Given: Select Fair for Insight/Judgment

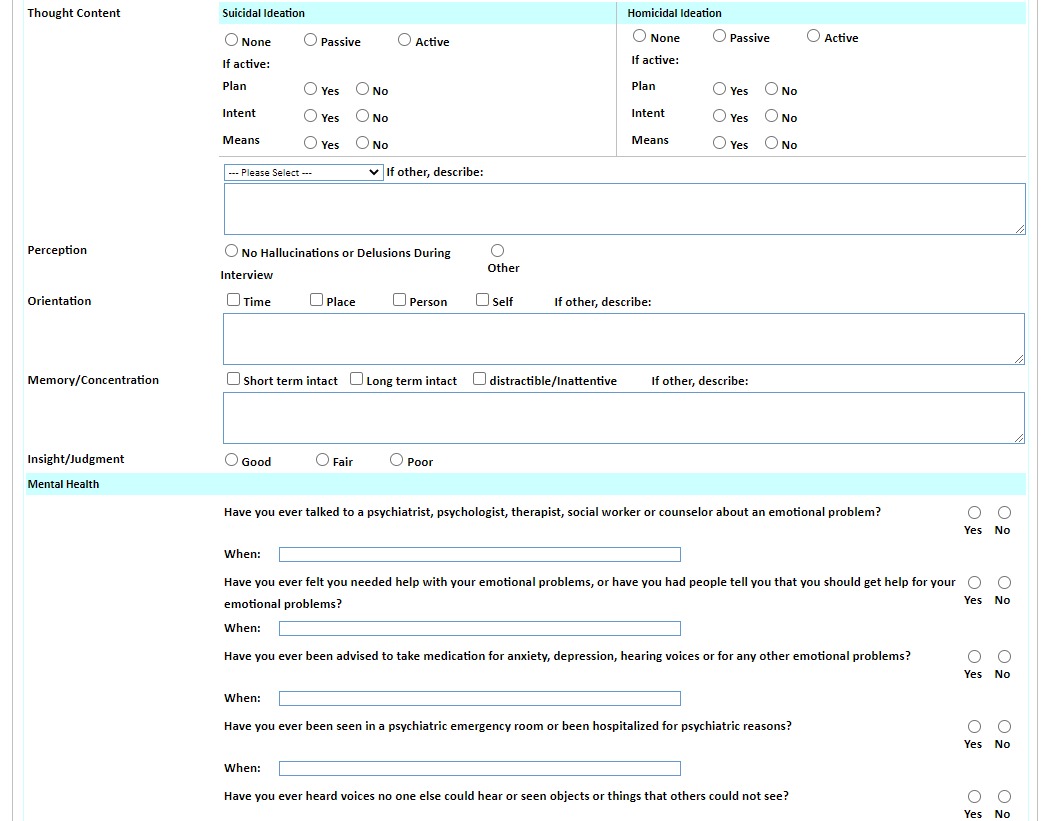Looking at the screenshot, I should coord(323,460).
